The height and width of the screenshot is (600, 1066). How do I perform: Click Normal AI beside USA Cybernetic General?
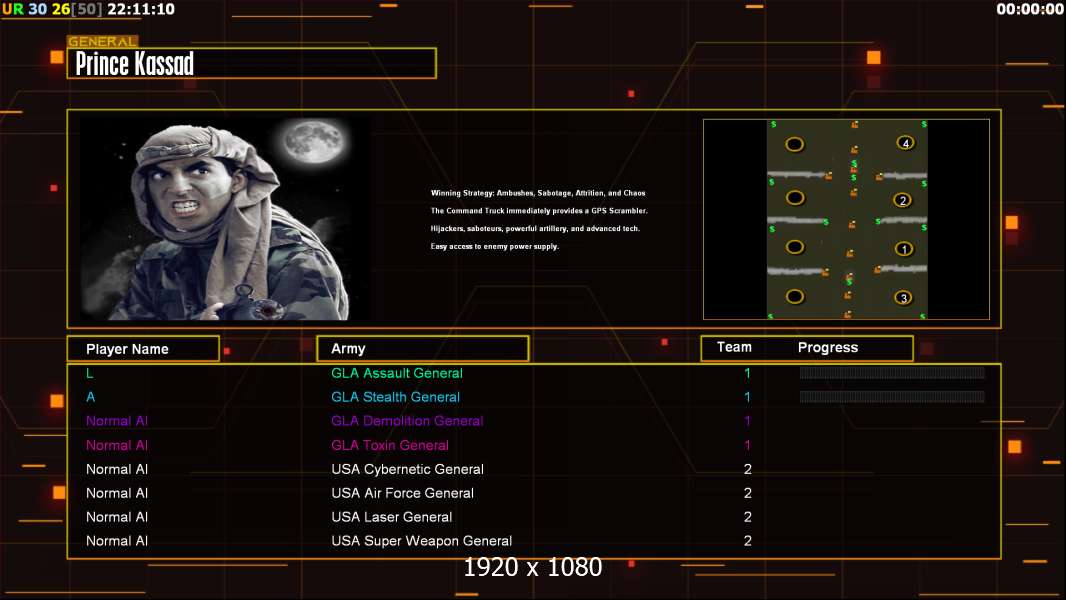[x=117, y=469]
